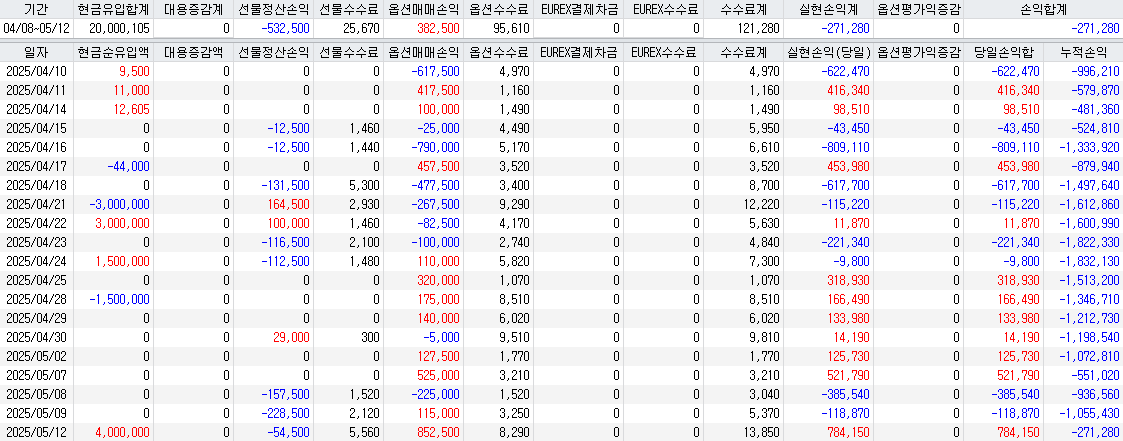Select the option P&L cell 525,000

[x=438, y=374]
